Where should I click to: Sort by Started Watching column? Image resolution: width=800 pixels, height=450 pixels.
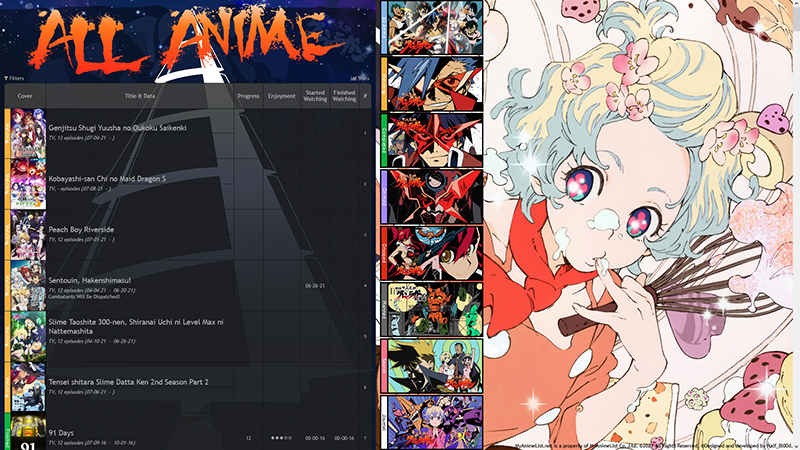point(314,95)
